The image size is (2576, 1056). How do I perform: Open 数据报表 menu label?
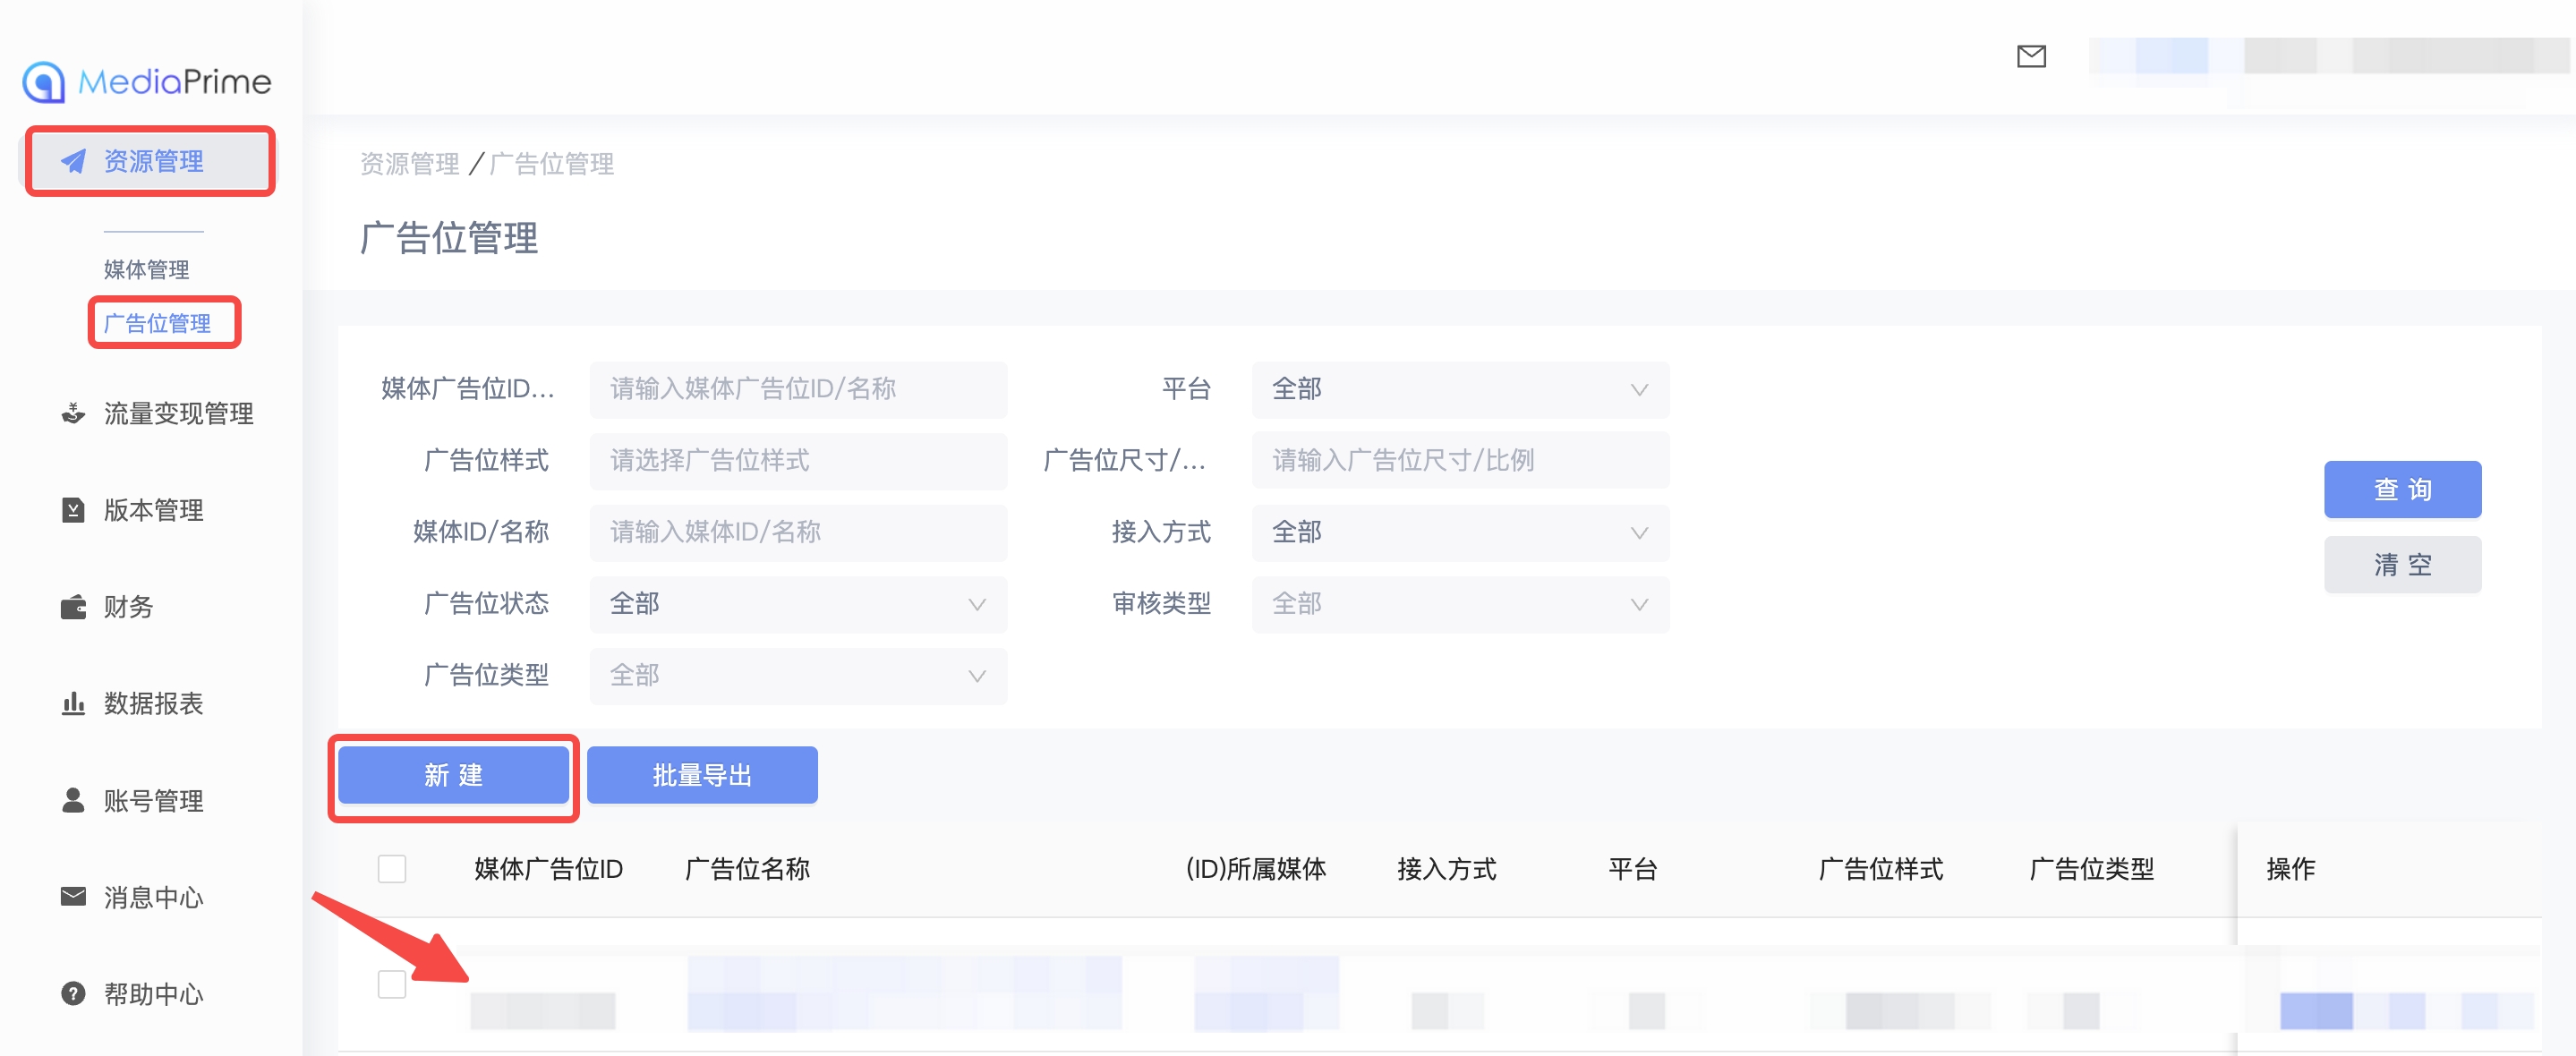click(x=154, y=704)
